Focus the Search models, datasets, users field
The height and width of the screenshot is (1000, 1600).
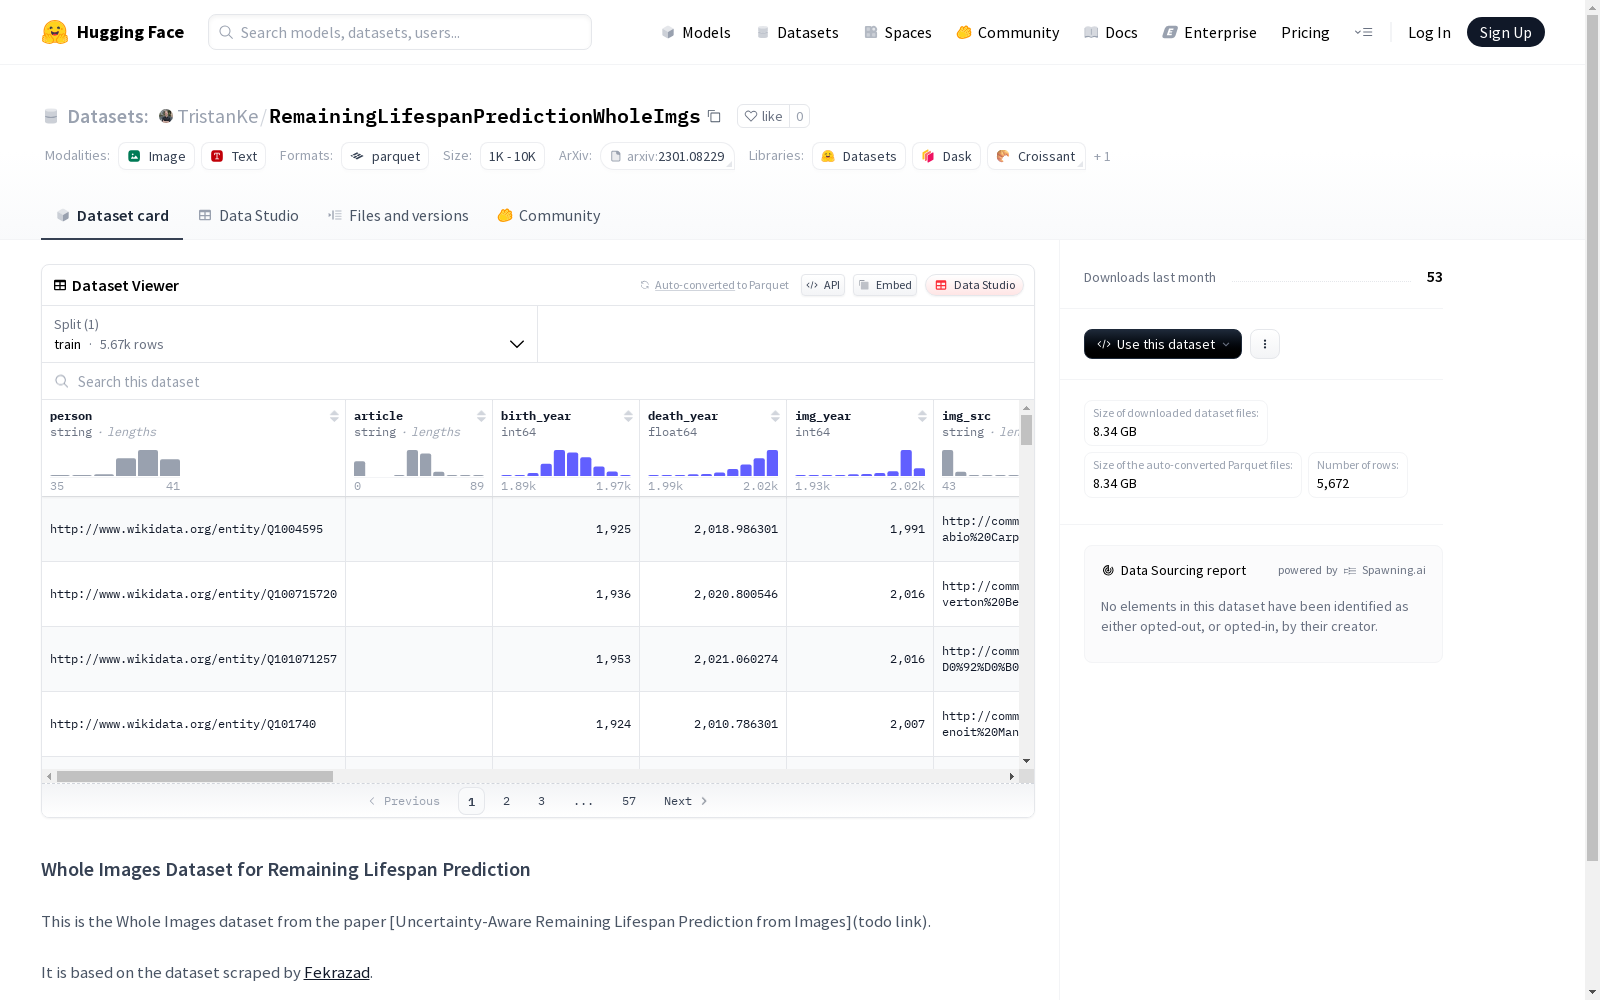tap(400, 32)
